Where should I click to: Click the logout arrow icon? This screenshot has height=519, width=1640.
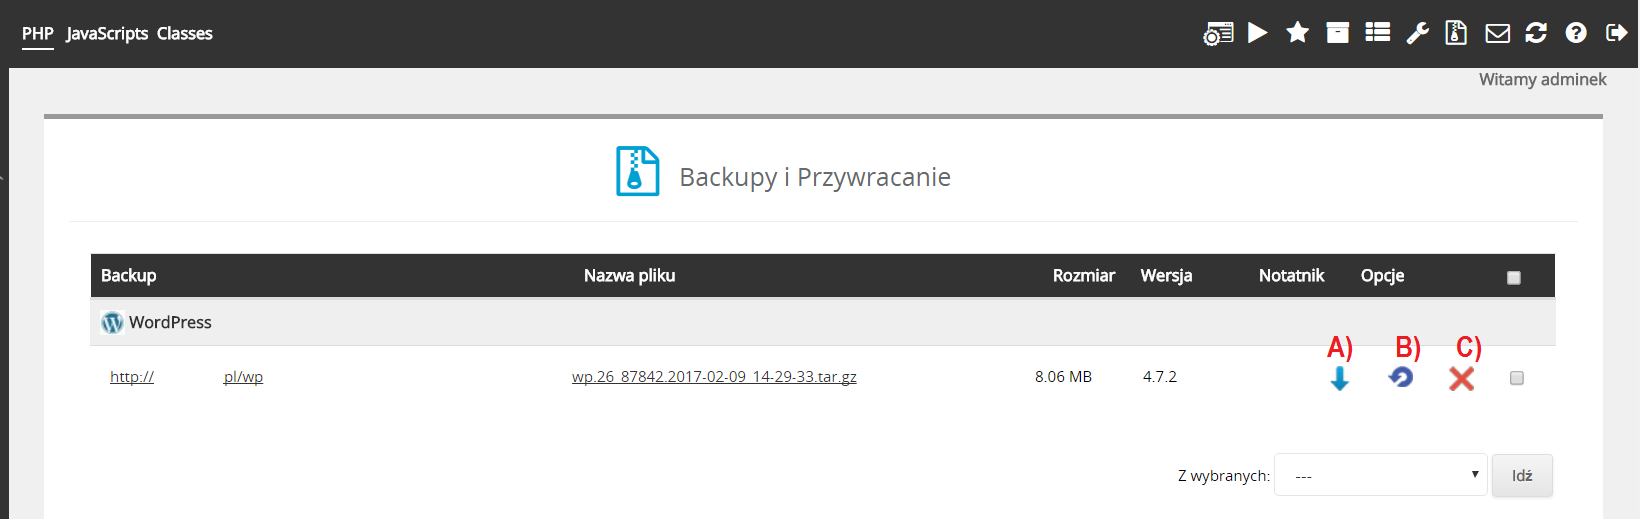(1616, 33)
